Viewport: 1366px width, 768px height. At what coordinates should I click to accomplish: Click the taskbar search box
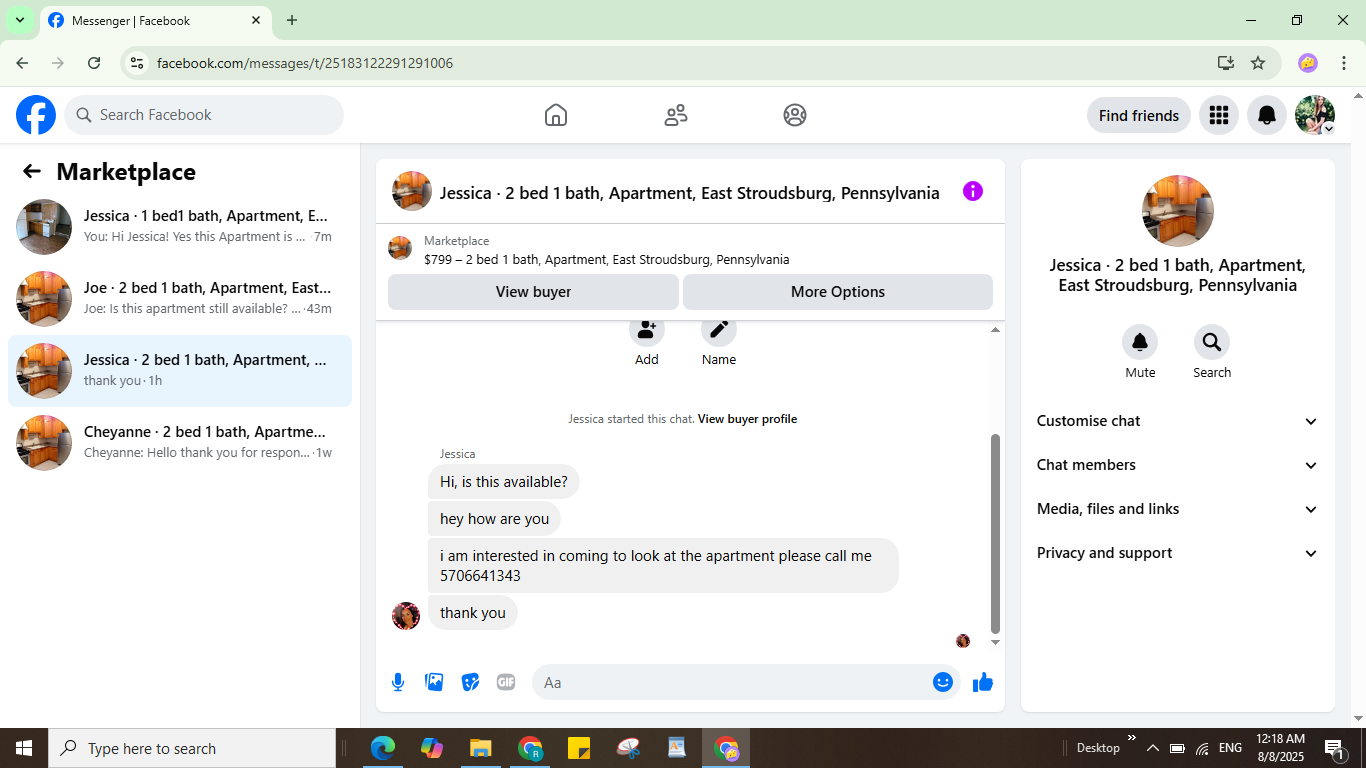click(192, 748)
